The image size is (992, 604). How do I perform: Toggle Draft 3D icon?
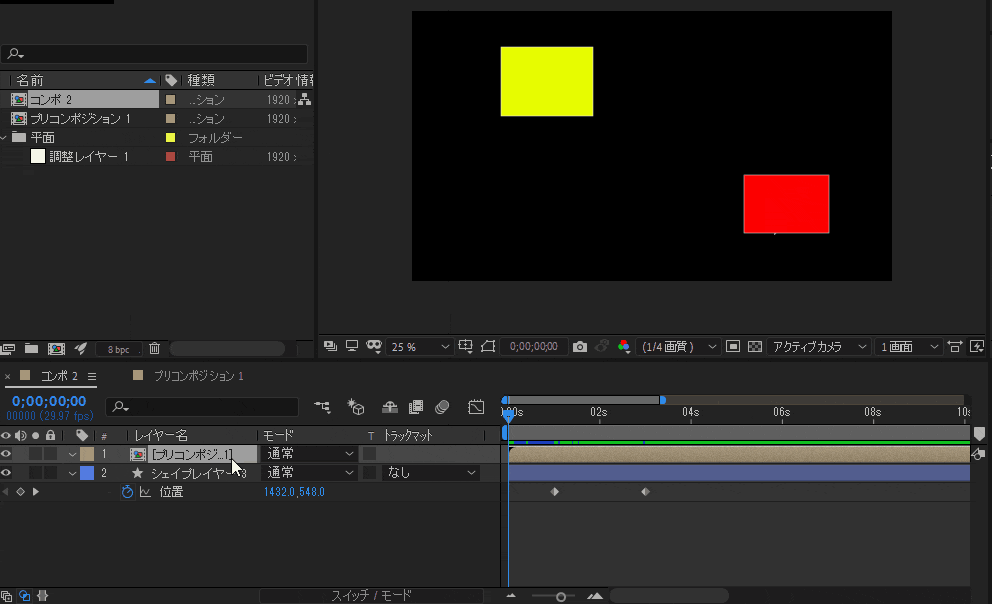pyautogui.click(x=356, y=407)
